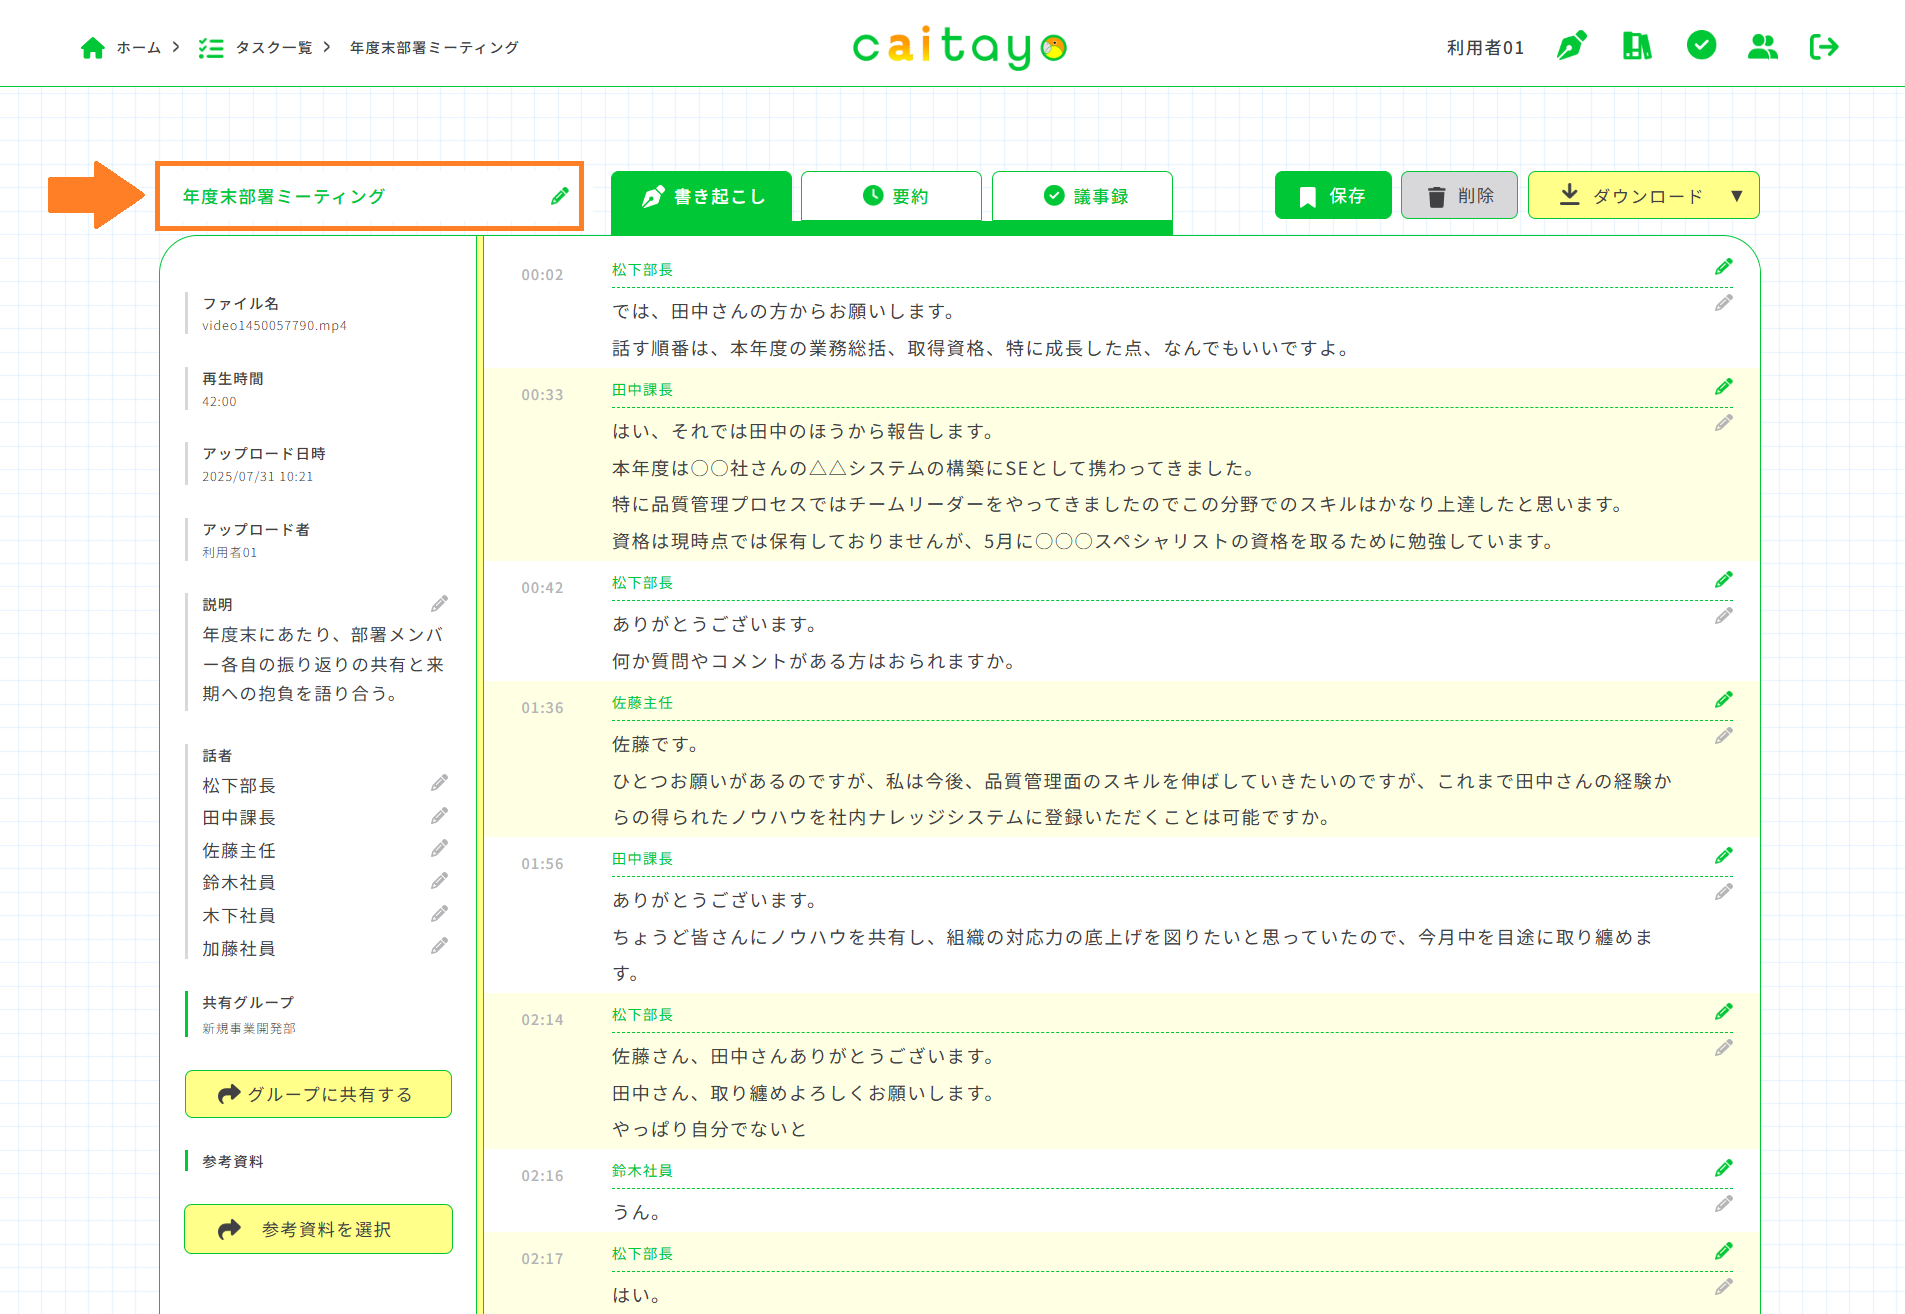1905x1314 pixels.
Task: Edit speaker name for the 00:33 entry
Action: (x=1723, y=387)
